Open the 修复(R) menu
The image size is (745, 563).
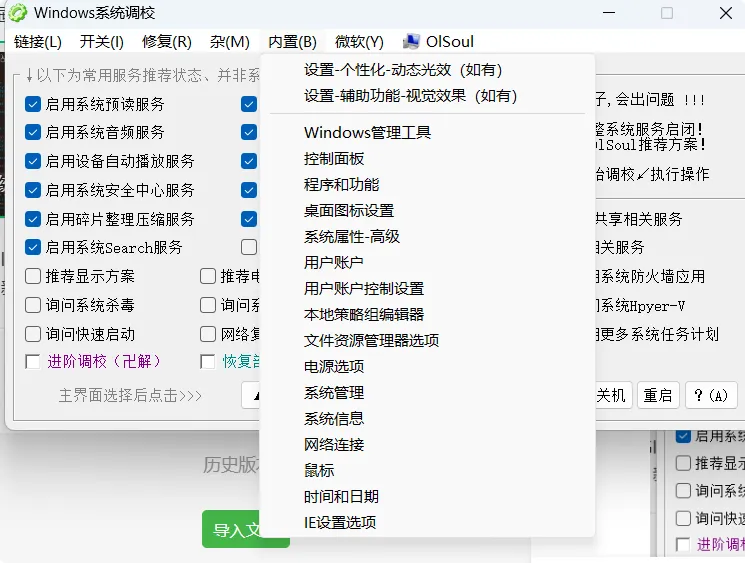tap(167, 42)
